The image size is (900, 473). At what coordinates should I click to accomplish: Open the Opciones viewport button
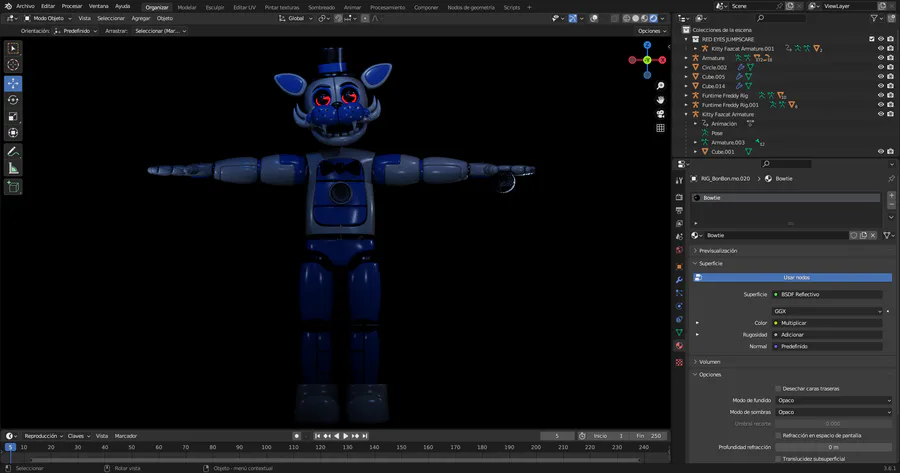point(652,31)
